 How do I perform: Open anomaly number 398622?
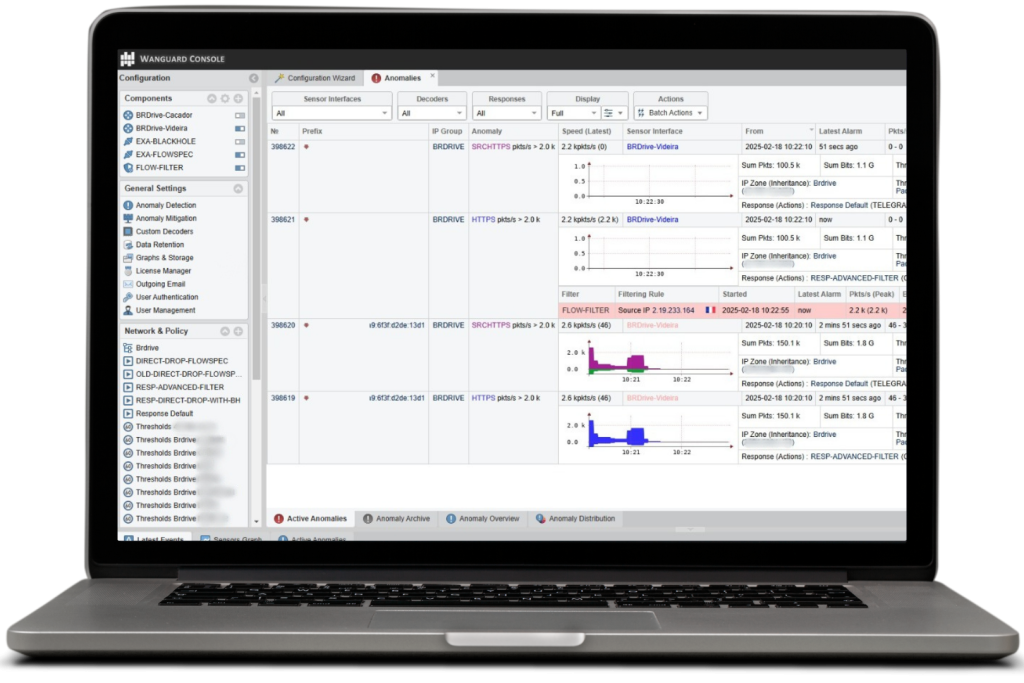point(283,147)
